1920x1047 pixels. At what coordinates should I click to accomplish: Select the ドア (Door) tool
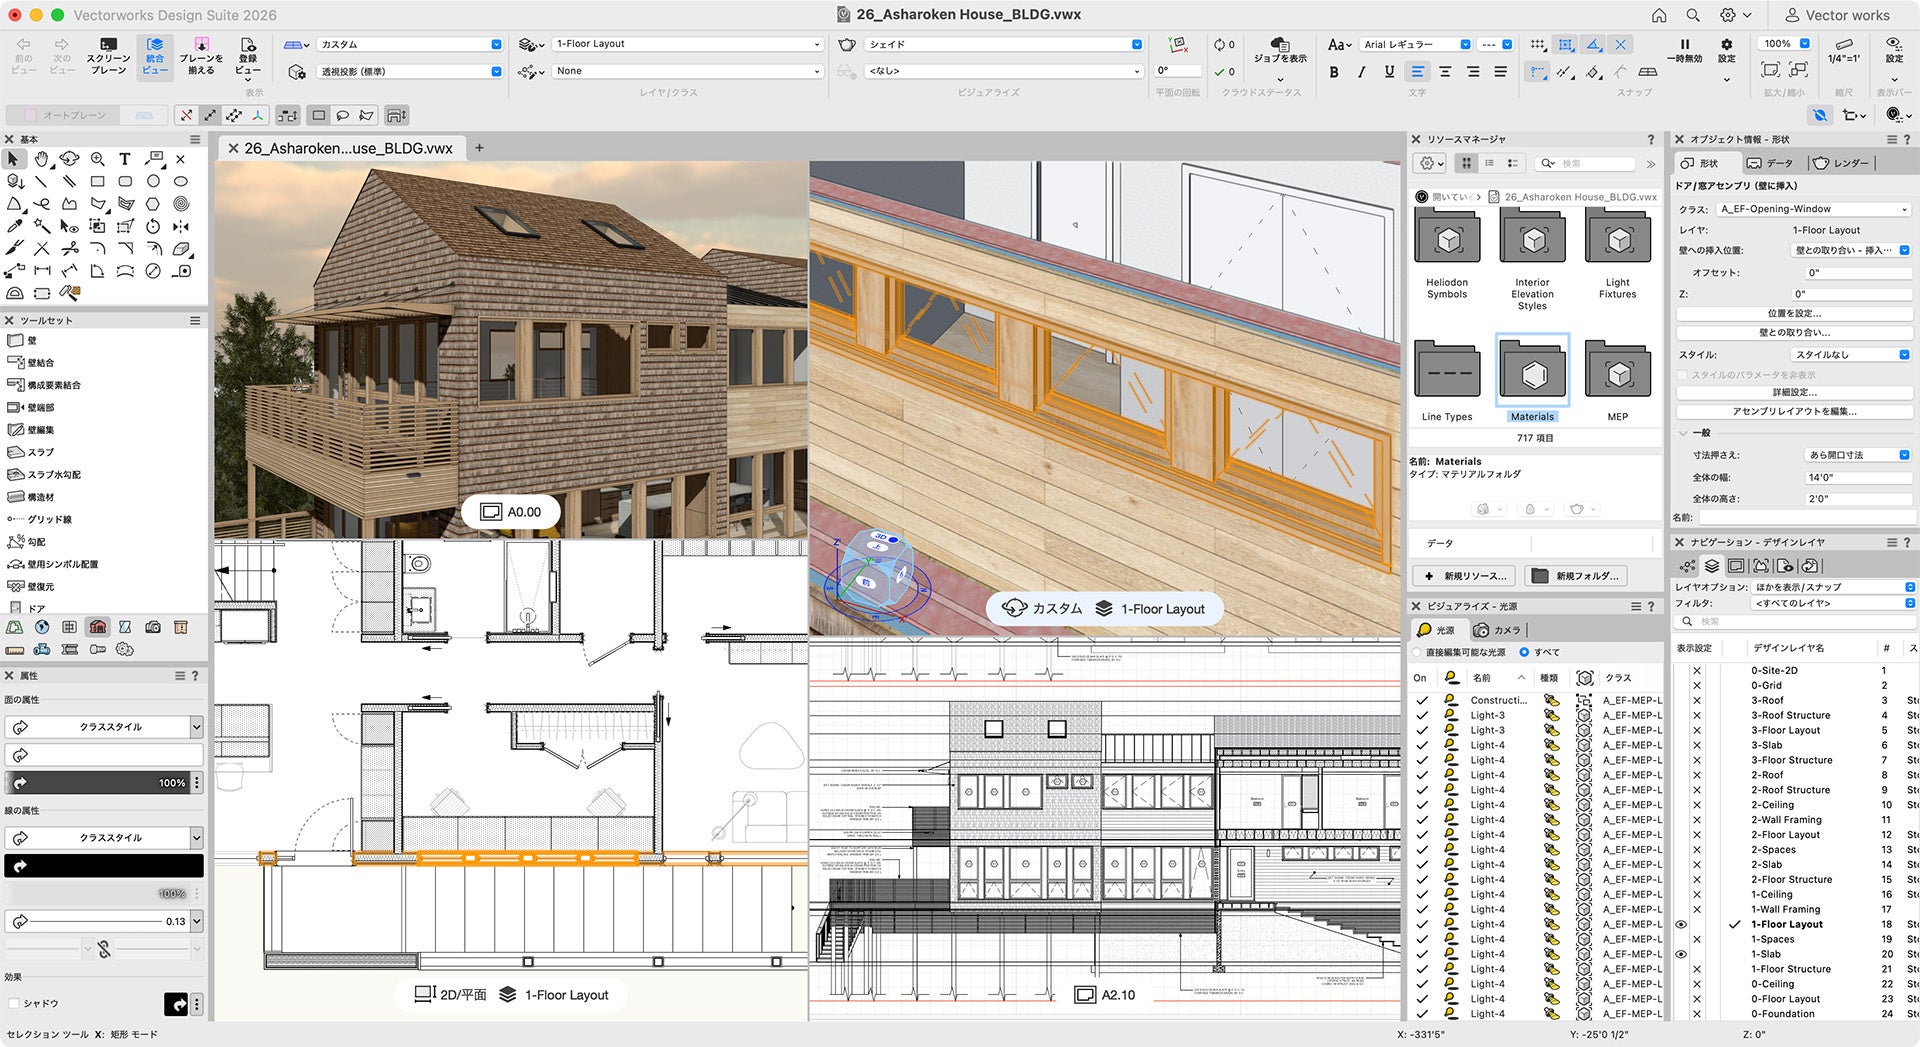[x=30, y=607]
